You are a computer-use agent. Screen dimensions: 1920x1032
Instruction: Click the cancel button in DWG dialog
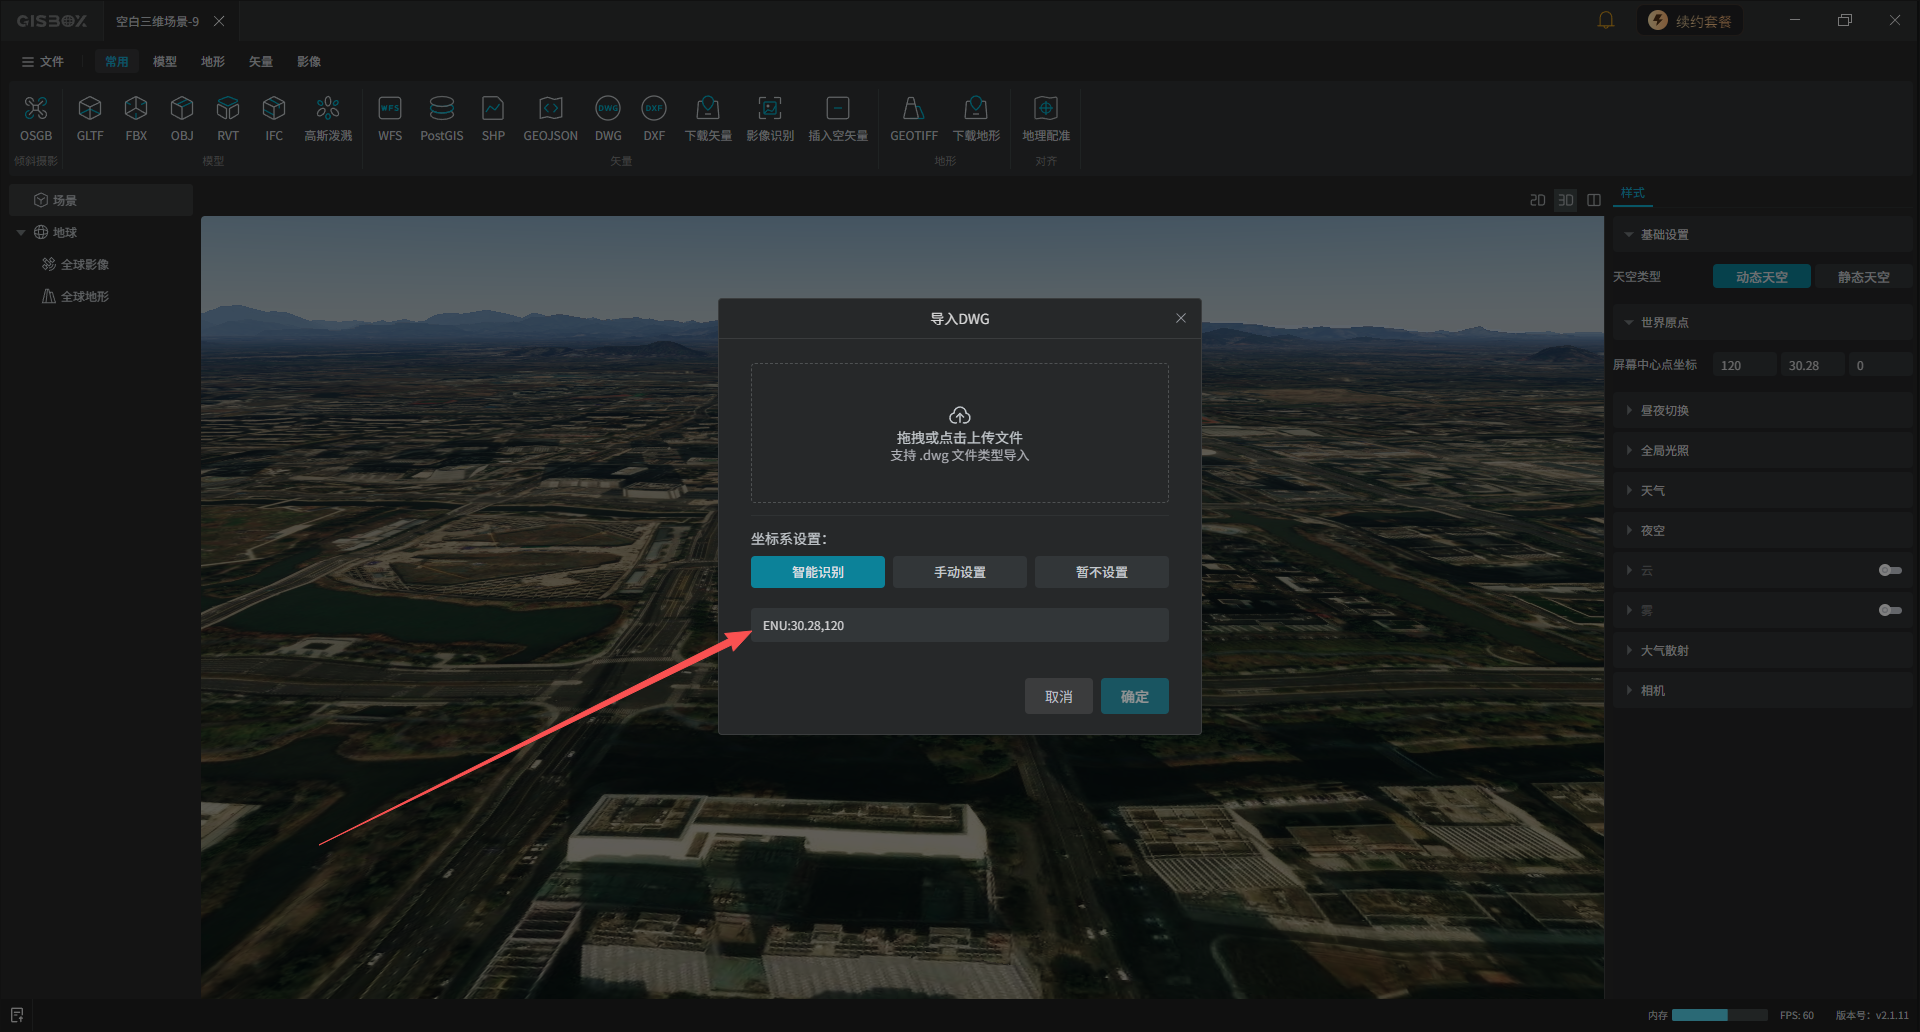(1058, 696)
